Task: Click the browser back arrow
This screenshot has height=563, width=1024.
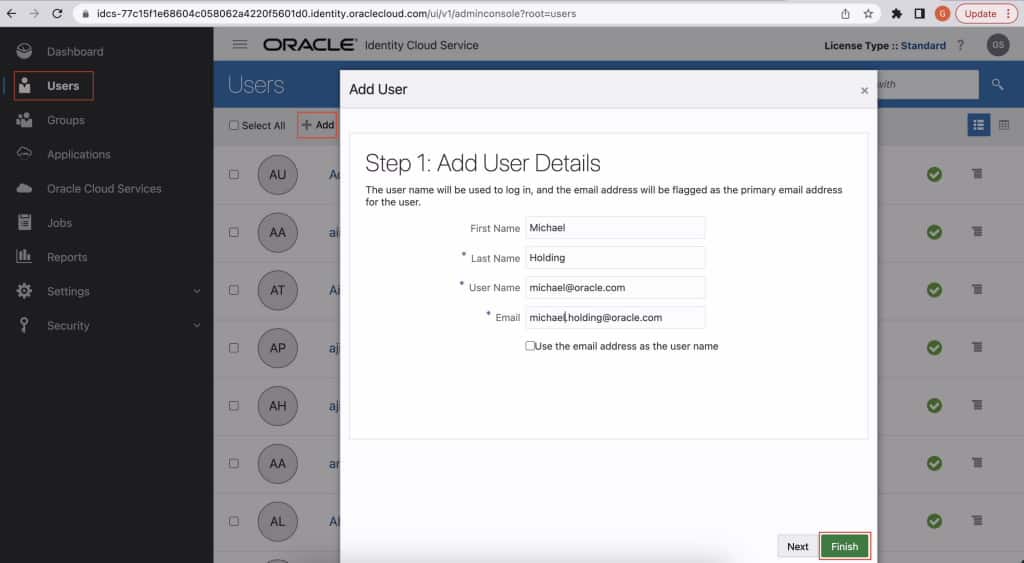Action: tap(11, 13)
